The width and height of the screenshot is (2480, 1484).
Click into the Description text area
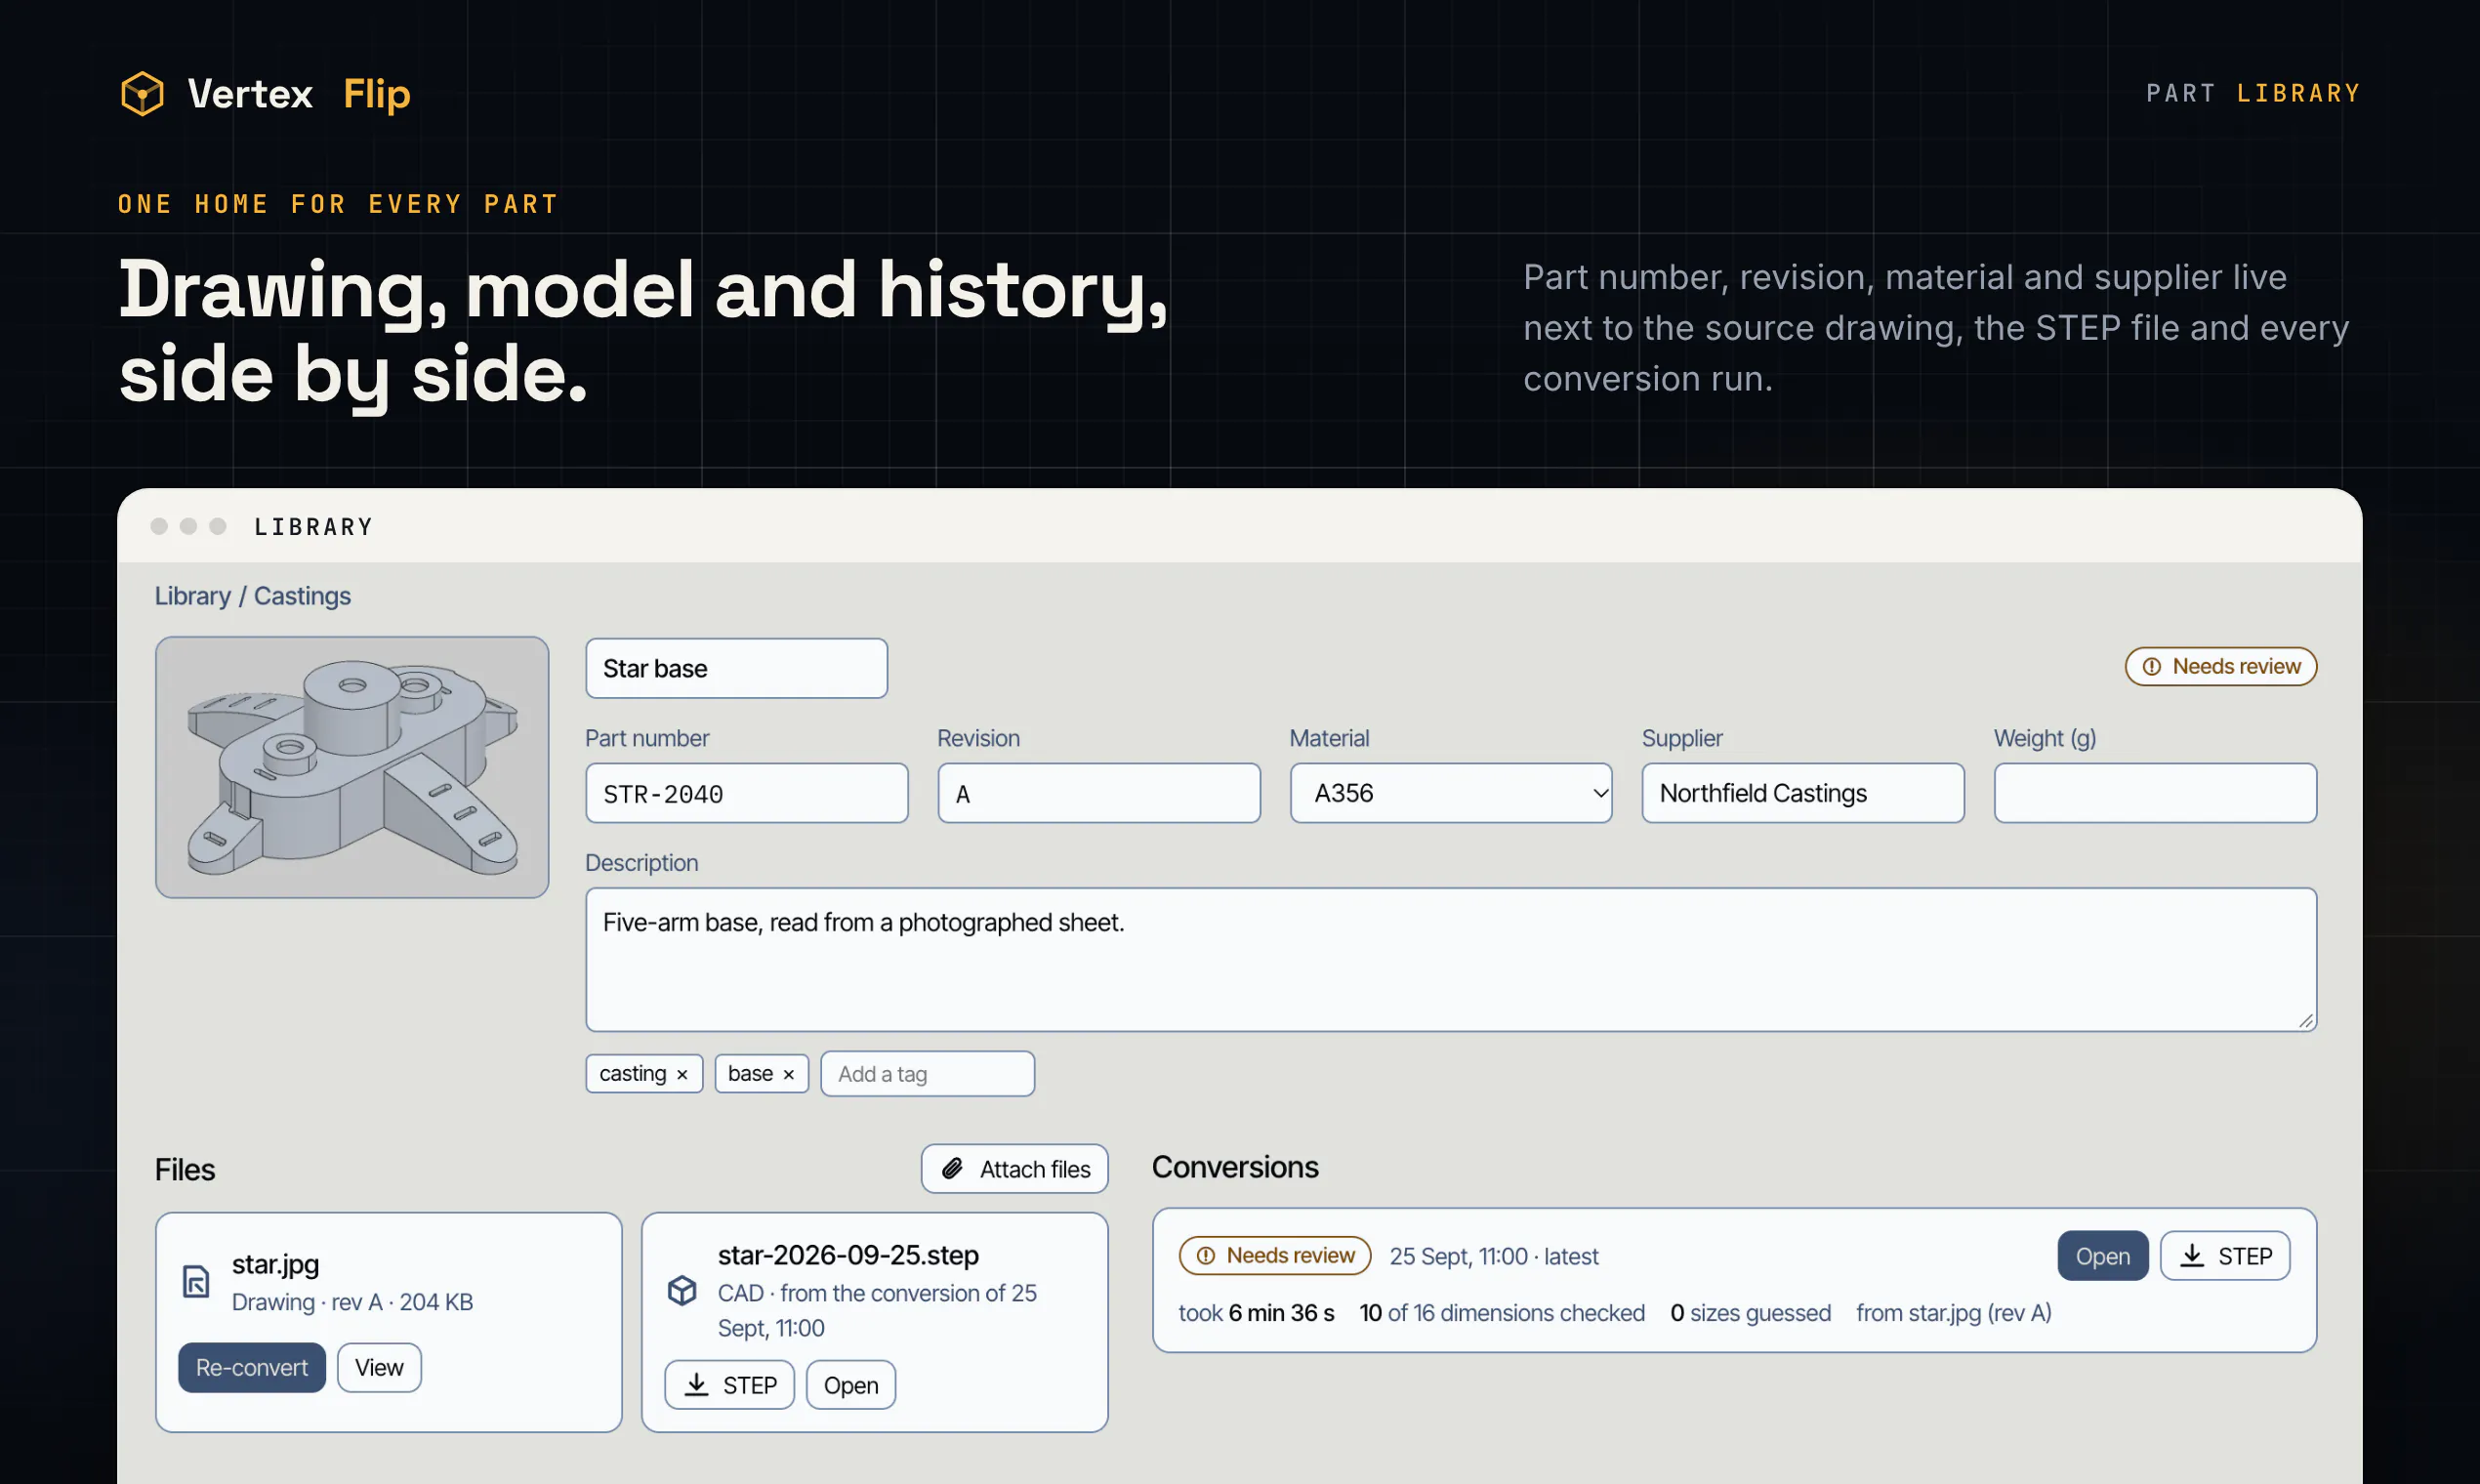pyautogui.click(x=1451, y=960)
